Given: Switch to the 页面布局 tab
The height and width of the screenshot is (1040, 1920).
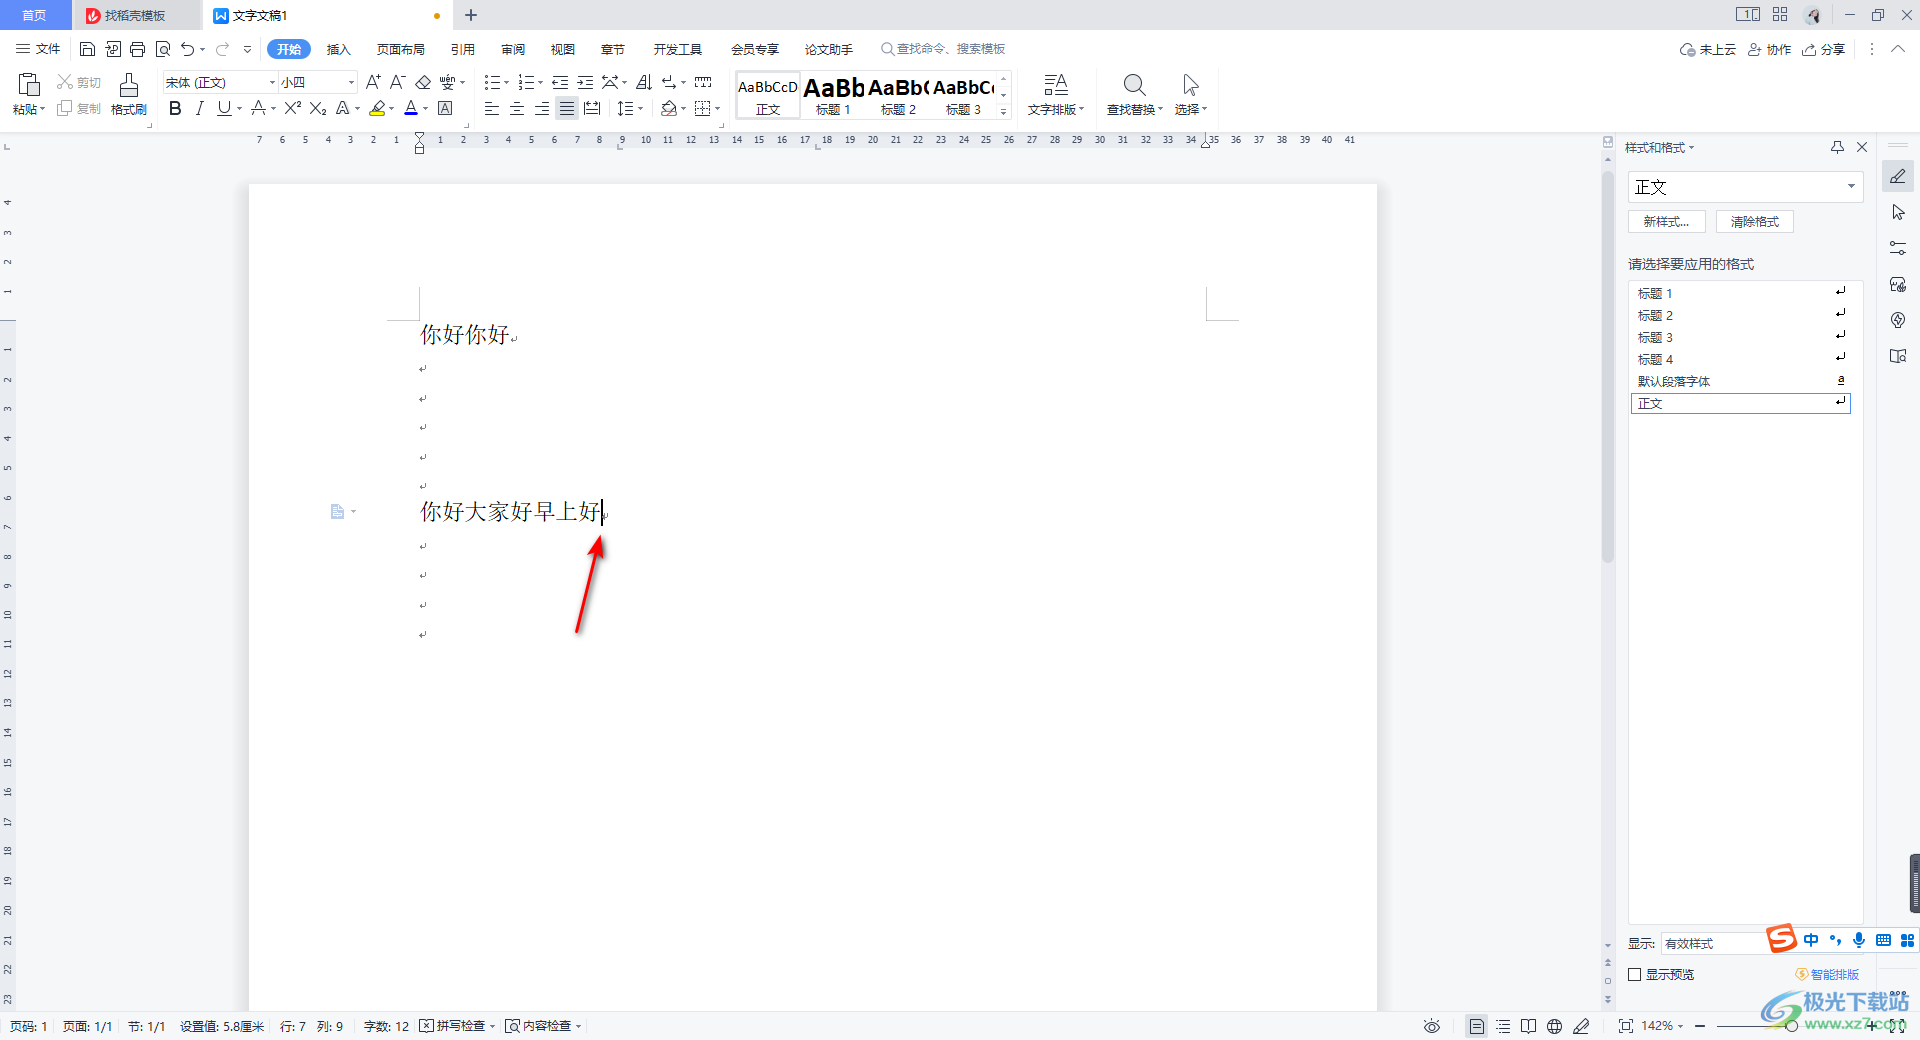Looking at the screenshot, I should (x=401, y=49).
